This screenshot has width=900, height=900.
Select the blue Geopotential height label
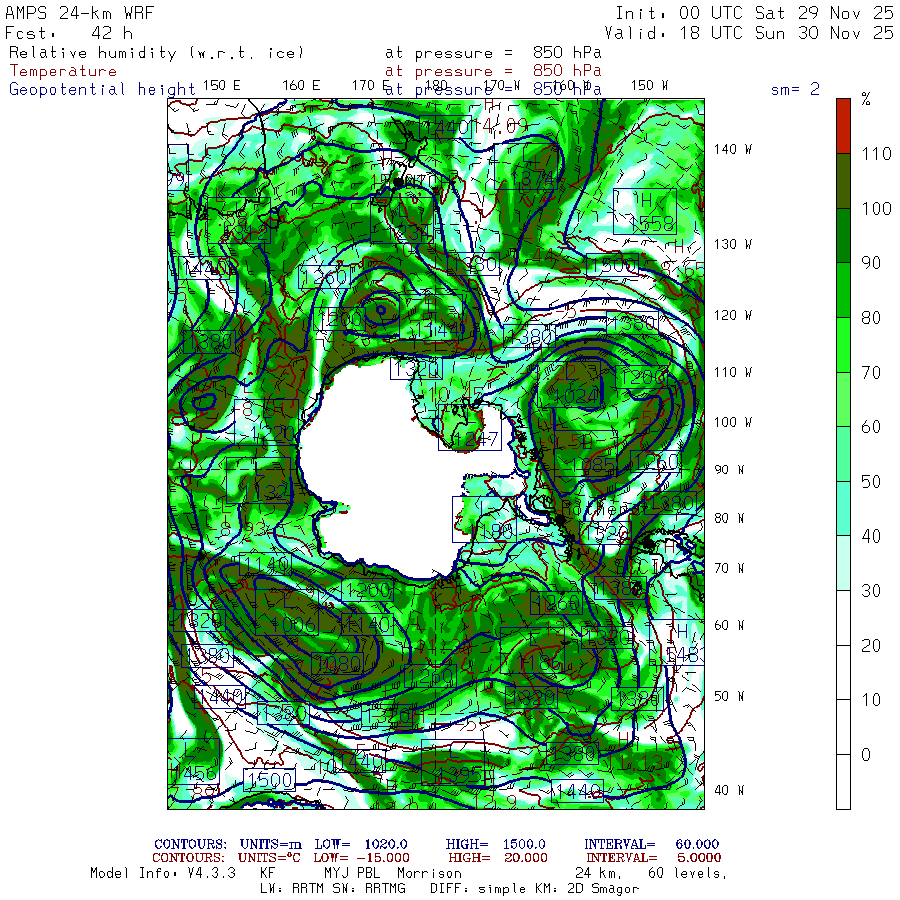tap(102, 89)
